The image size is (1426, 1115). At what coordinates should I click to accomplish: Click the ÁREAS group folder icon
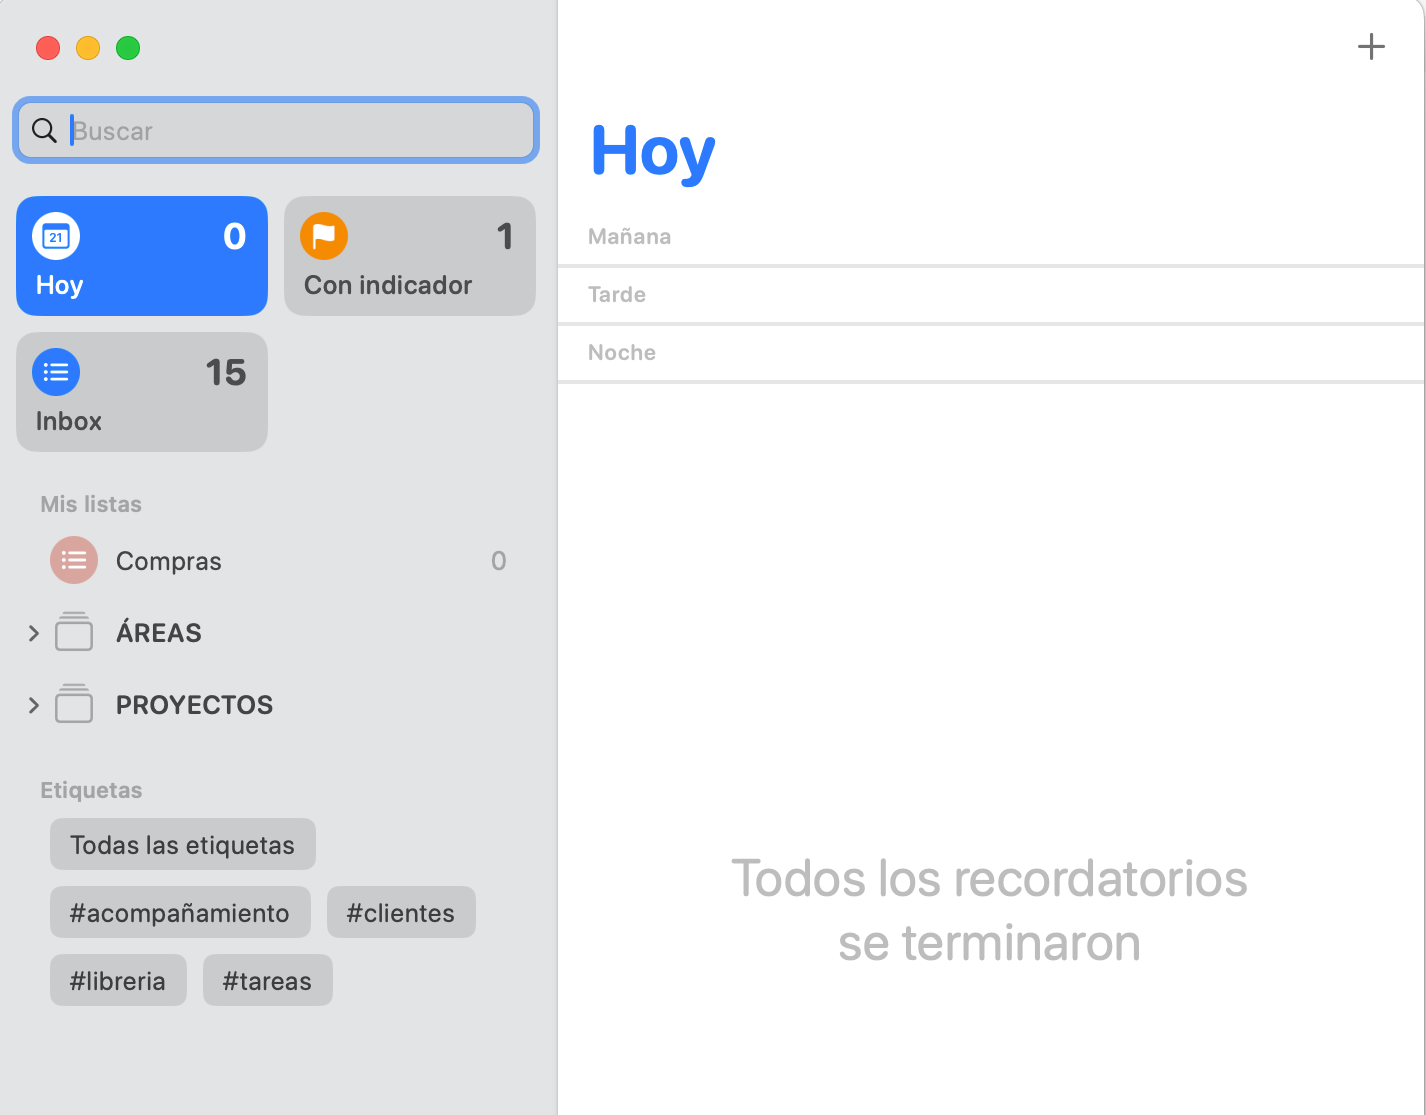pyautogui.click(x=74, y=632)
